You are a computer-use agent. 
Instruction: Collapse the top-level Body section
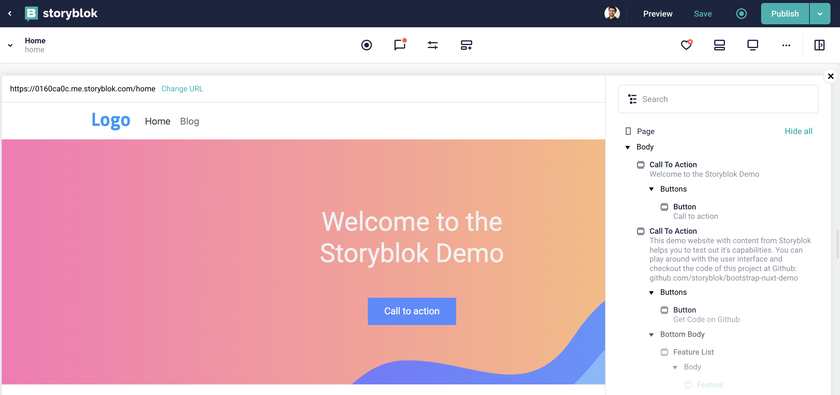(628, 147)
